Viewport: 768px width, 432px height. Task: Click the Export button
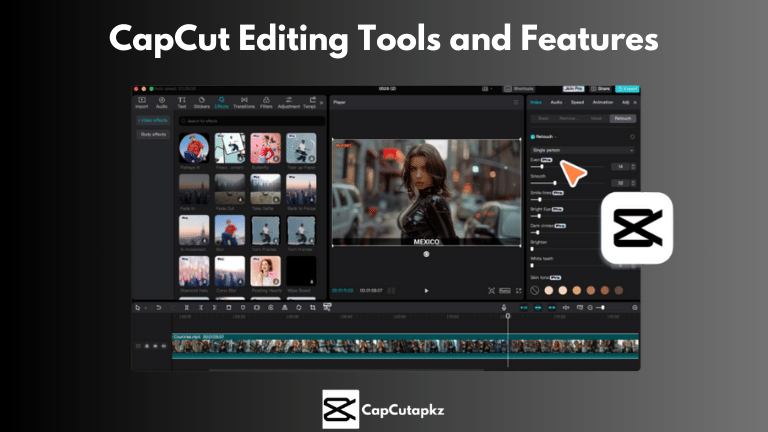(x=627, y=89)
